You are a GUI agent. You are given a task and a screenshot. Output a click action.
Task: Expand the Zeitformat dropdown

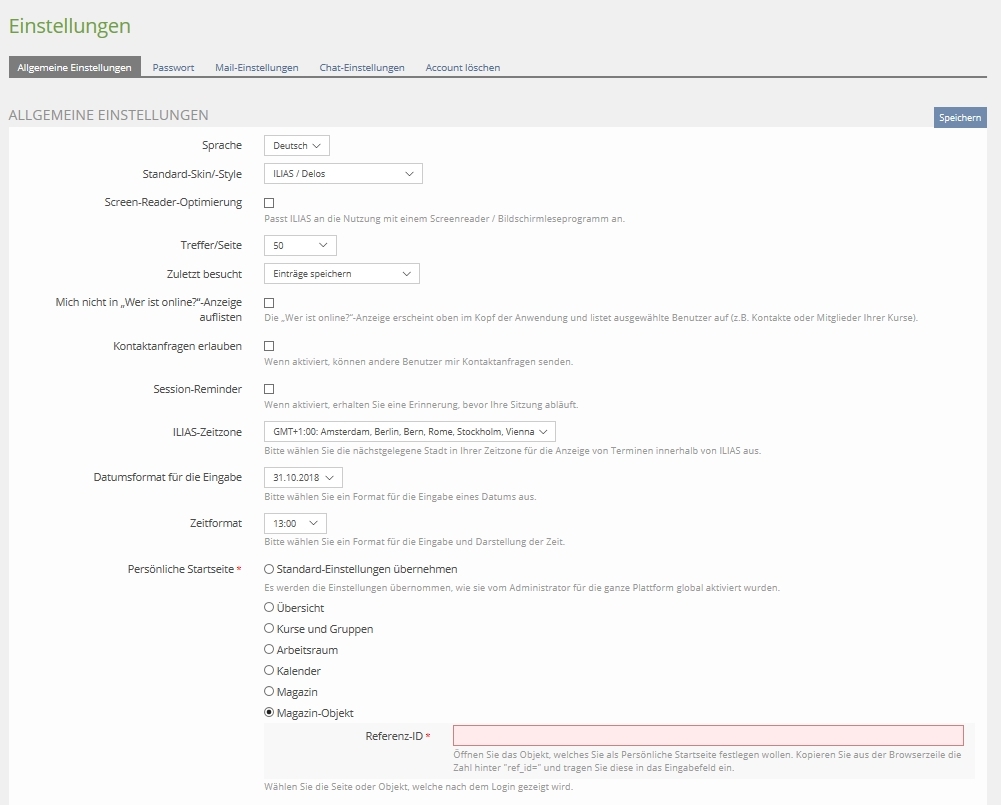(295, 523)
